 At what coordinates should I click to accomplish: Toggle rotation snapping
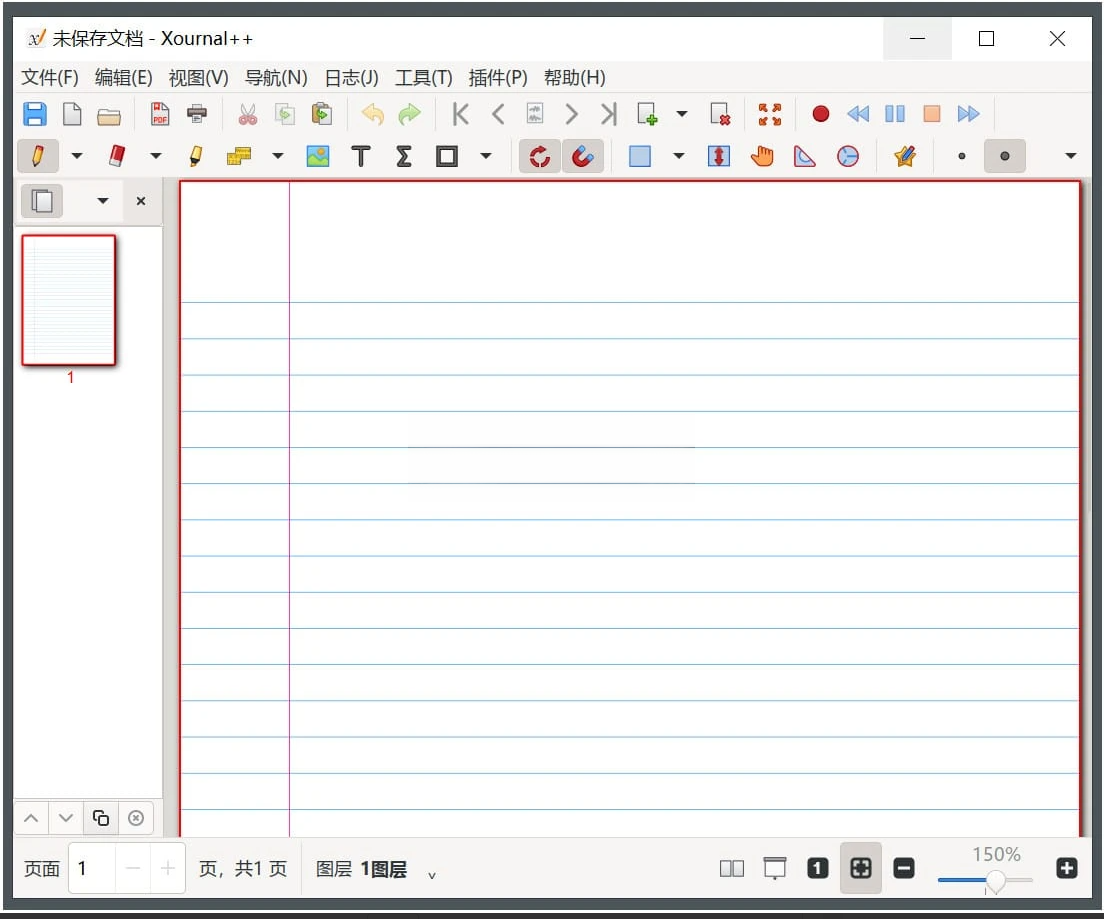point(540,156)
